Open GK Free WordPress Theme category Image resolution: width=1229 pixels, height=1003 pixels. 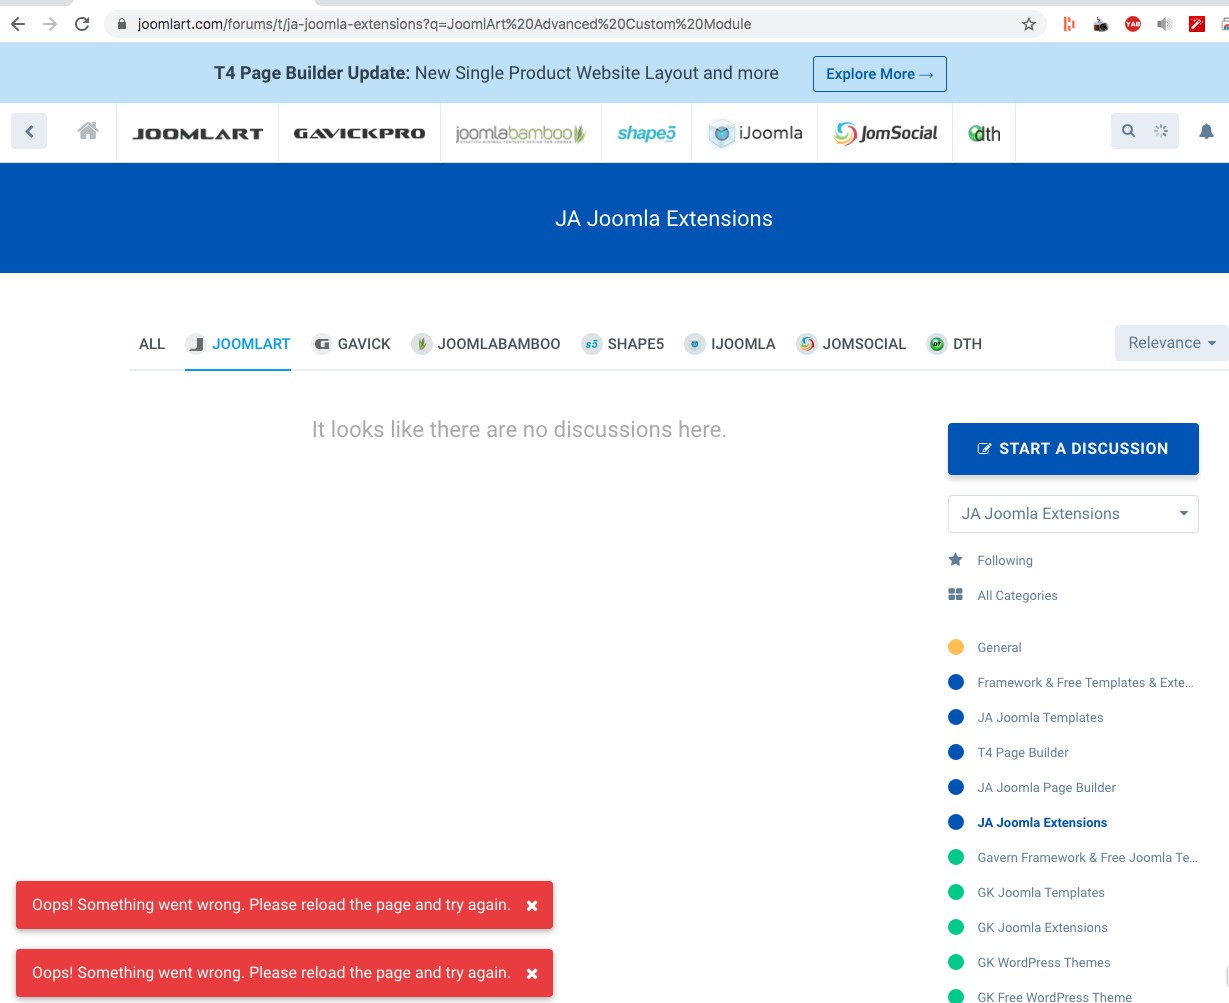[1054, 997]
